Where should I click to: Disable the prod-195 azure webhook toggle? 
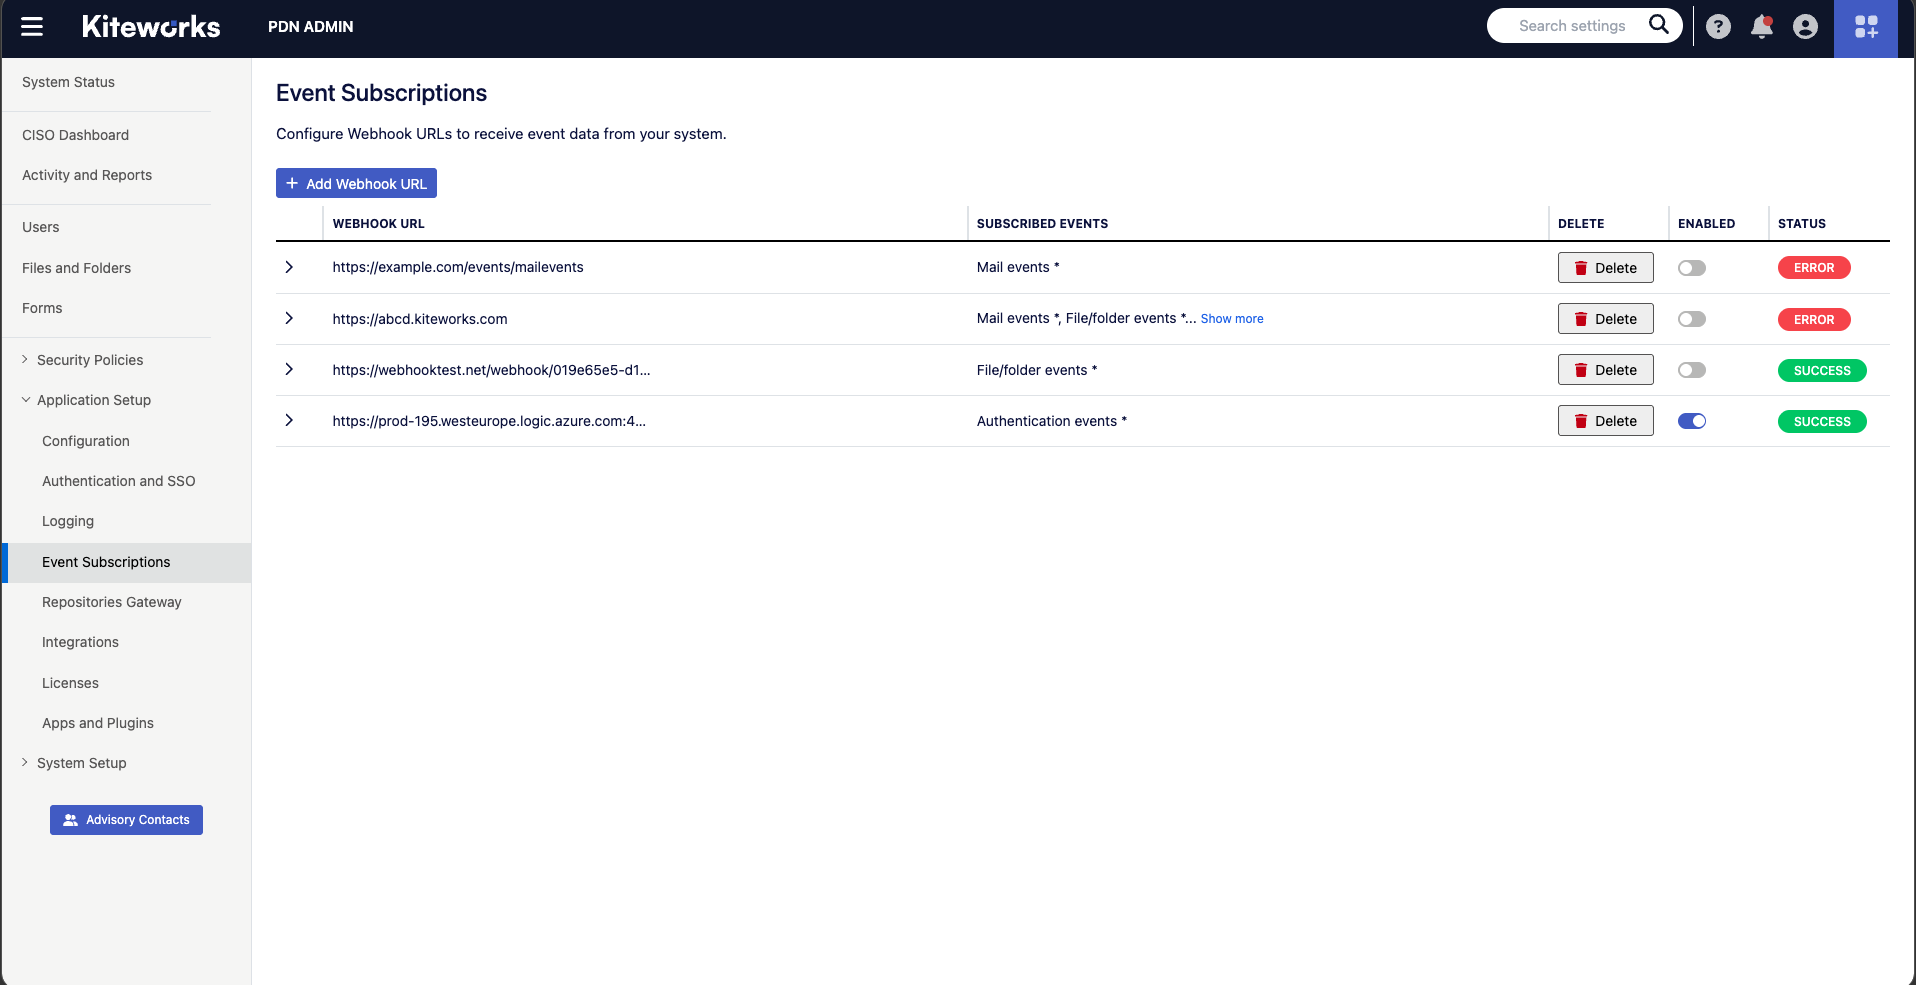(1692, 421)
